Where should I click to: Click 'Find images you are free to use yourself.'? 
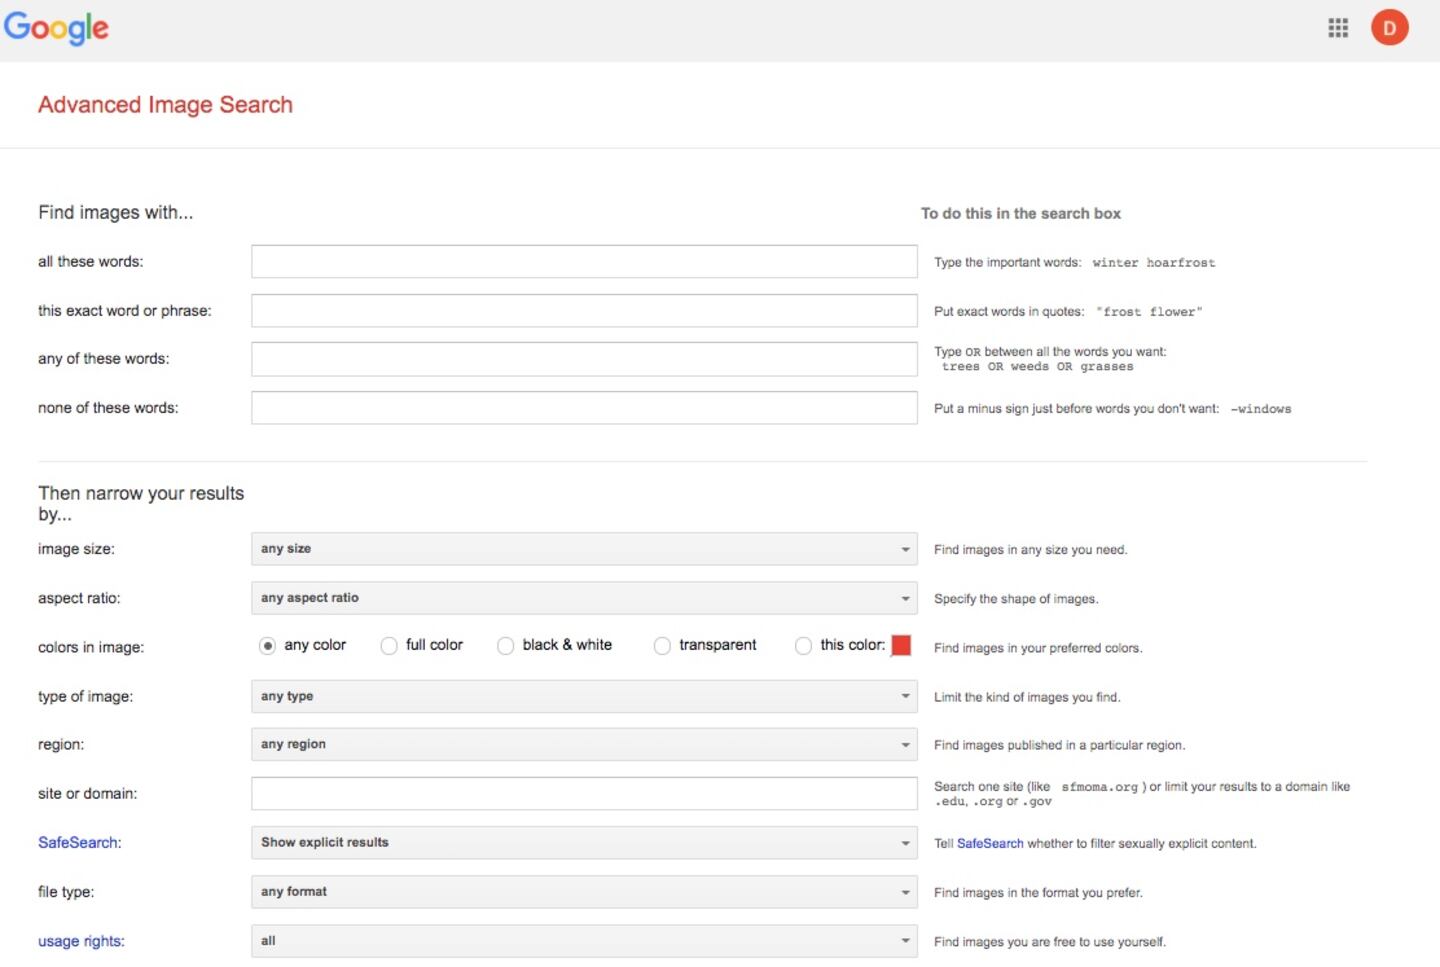tap(1050, 942)
